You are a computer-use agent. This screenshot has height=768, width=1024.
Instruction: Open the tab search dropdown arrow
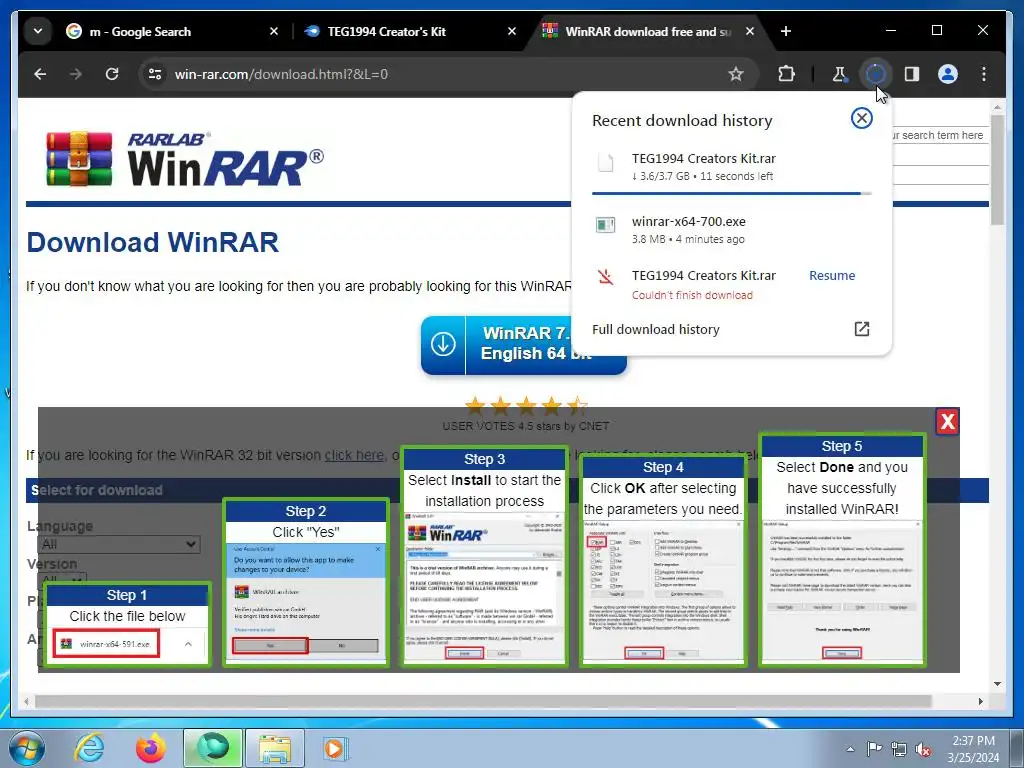tap(38, 31)
